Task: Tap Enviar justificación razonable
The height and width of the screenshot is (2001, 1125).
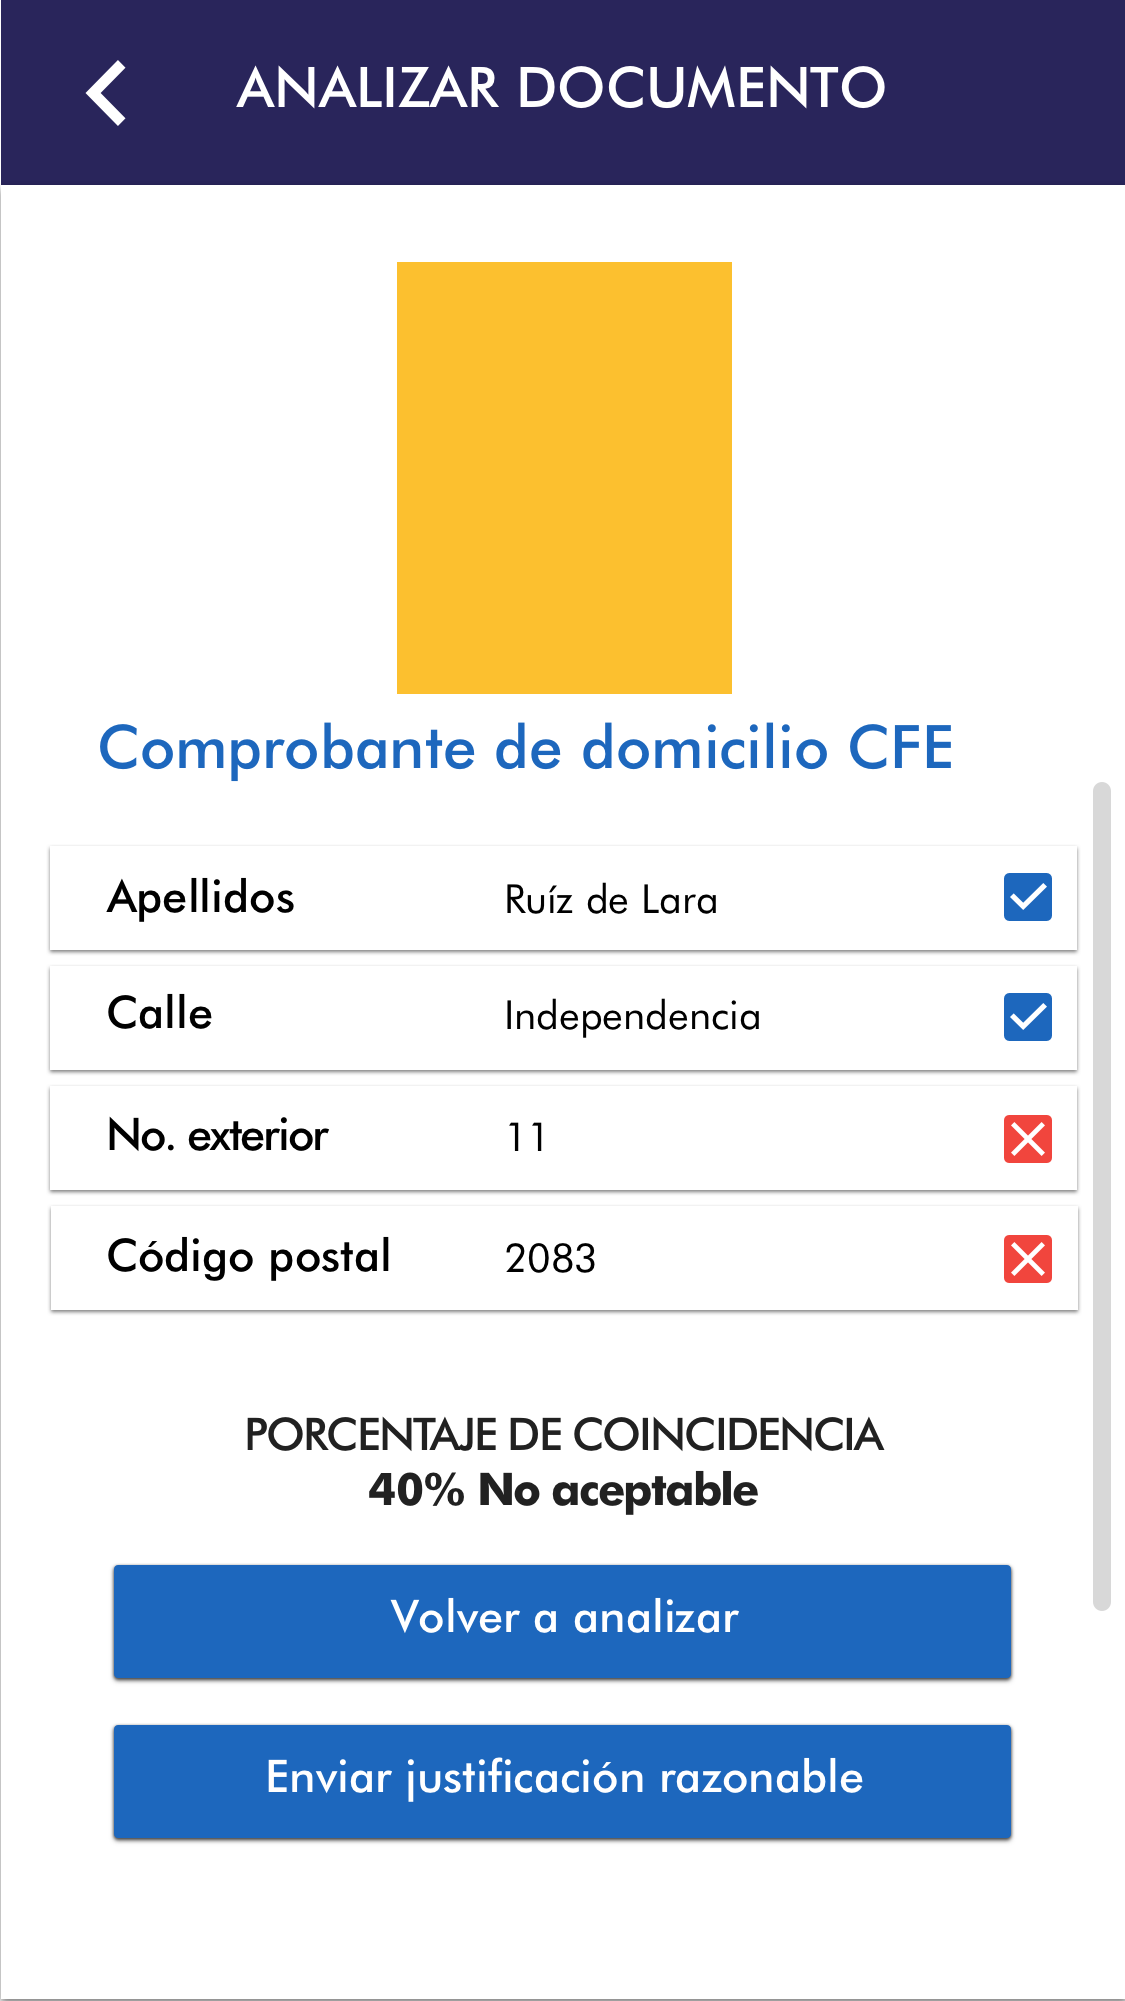Action: 562,1780
